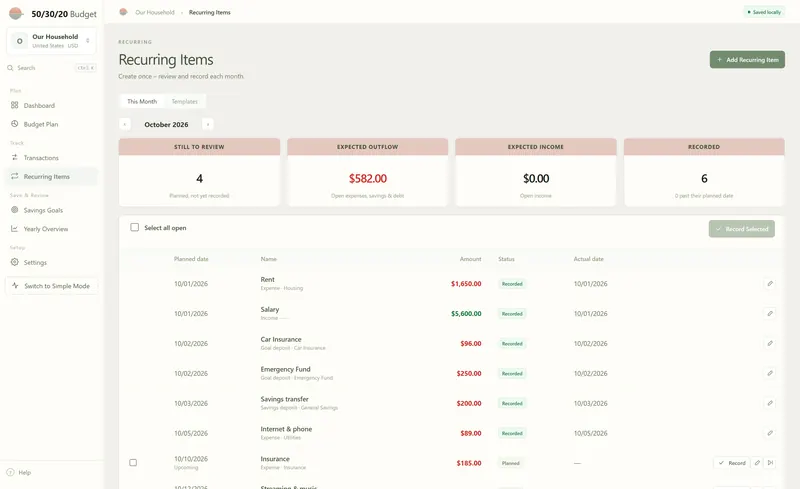Click the Help question mark icon
800x489 pixels.
(x=10, y=473)
